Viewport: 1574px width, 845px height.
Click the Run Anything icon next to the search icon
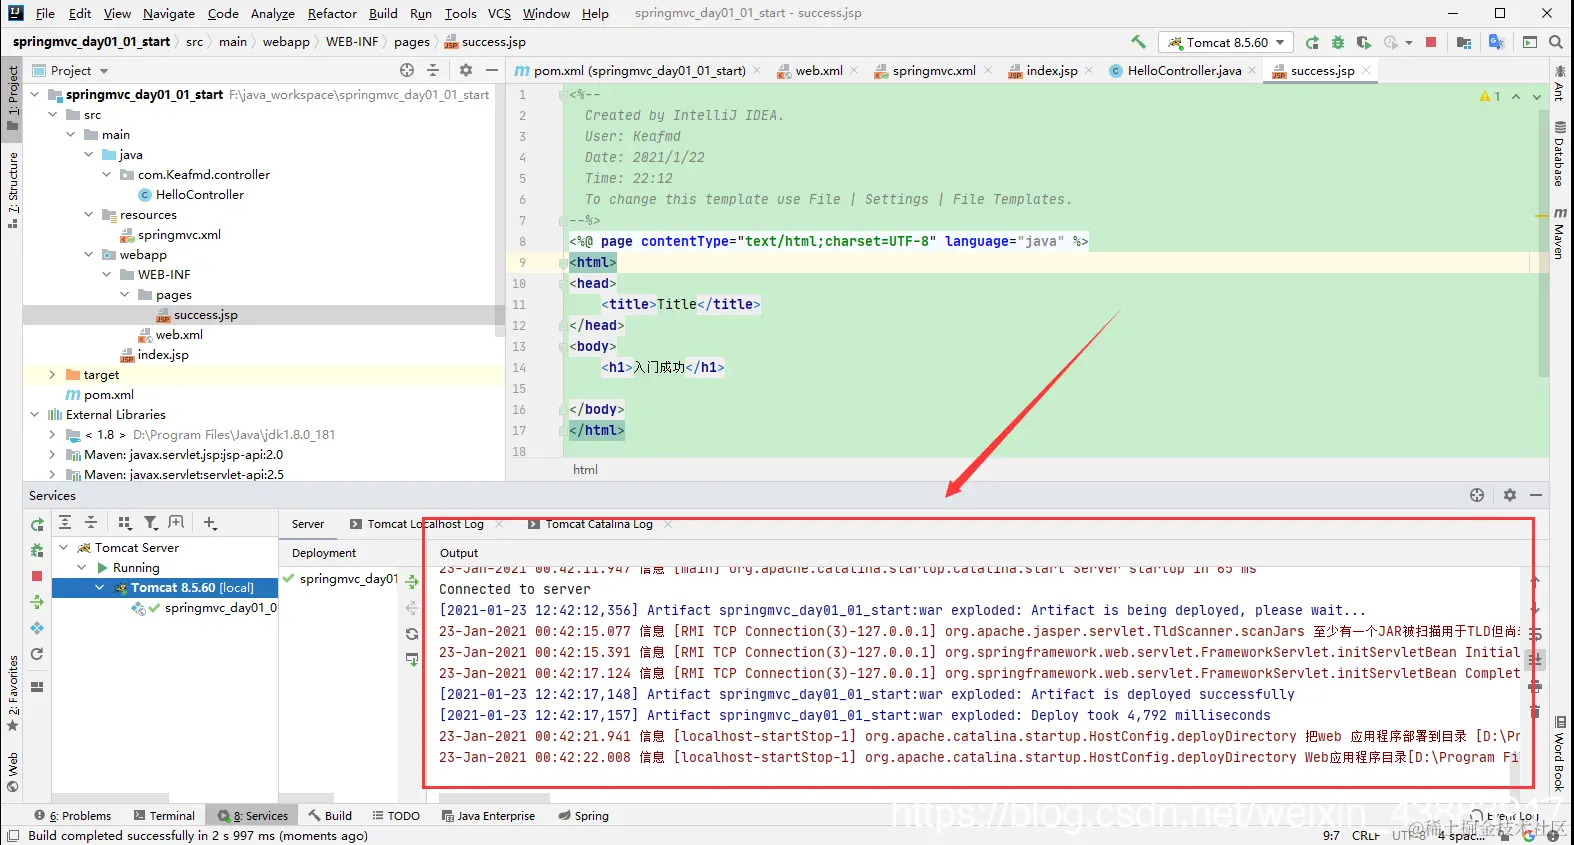1530,42
